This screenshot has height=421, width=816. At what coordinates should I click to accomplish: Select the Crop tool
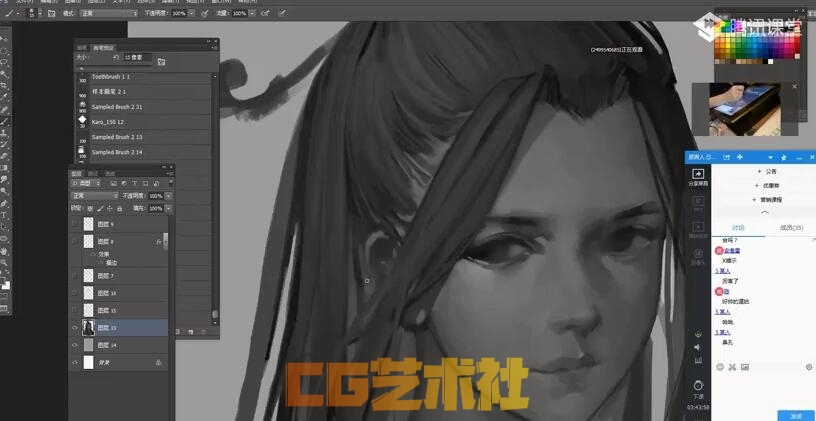click(5, 85)
